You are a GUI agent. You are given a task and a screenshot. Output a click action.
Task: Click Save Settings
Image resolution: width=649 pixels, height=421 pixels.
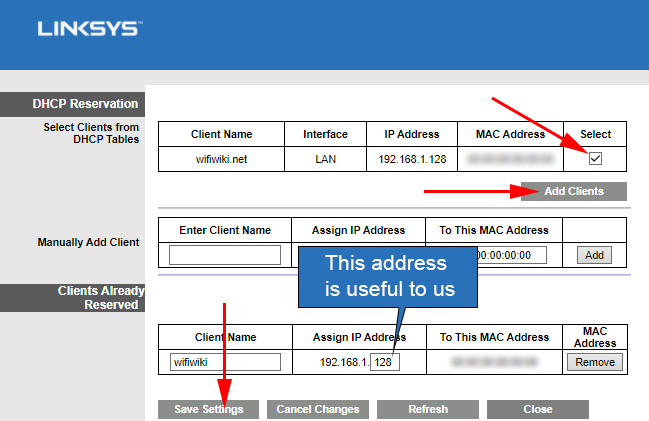pyautogui.click(x=208, y=409)
